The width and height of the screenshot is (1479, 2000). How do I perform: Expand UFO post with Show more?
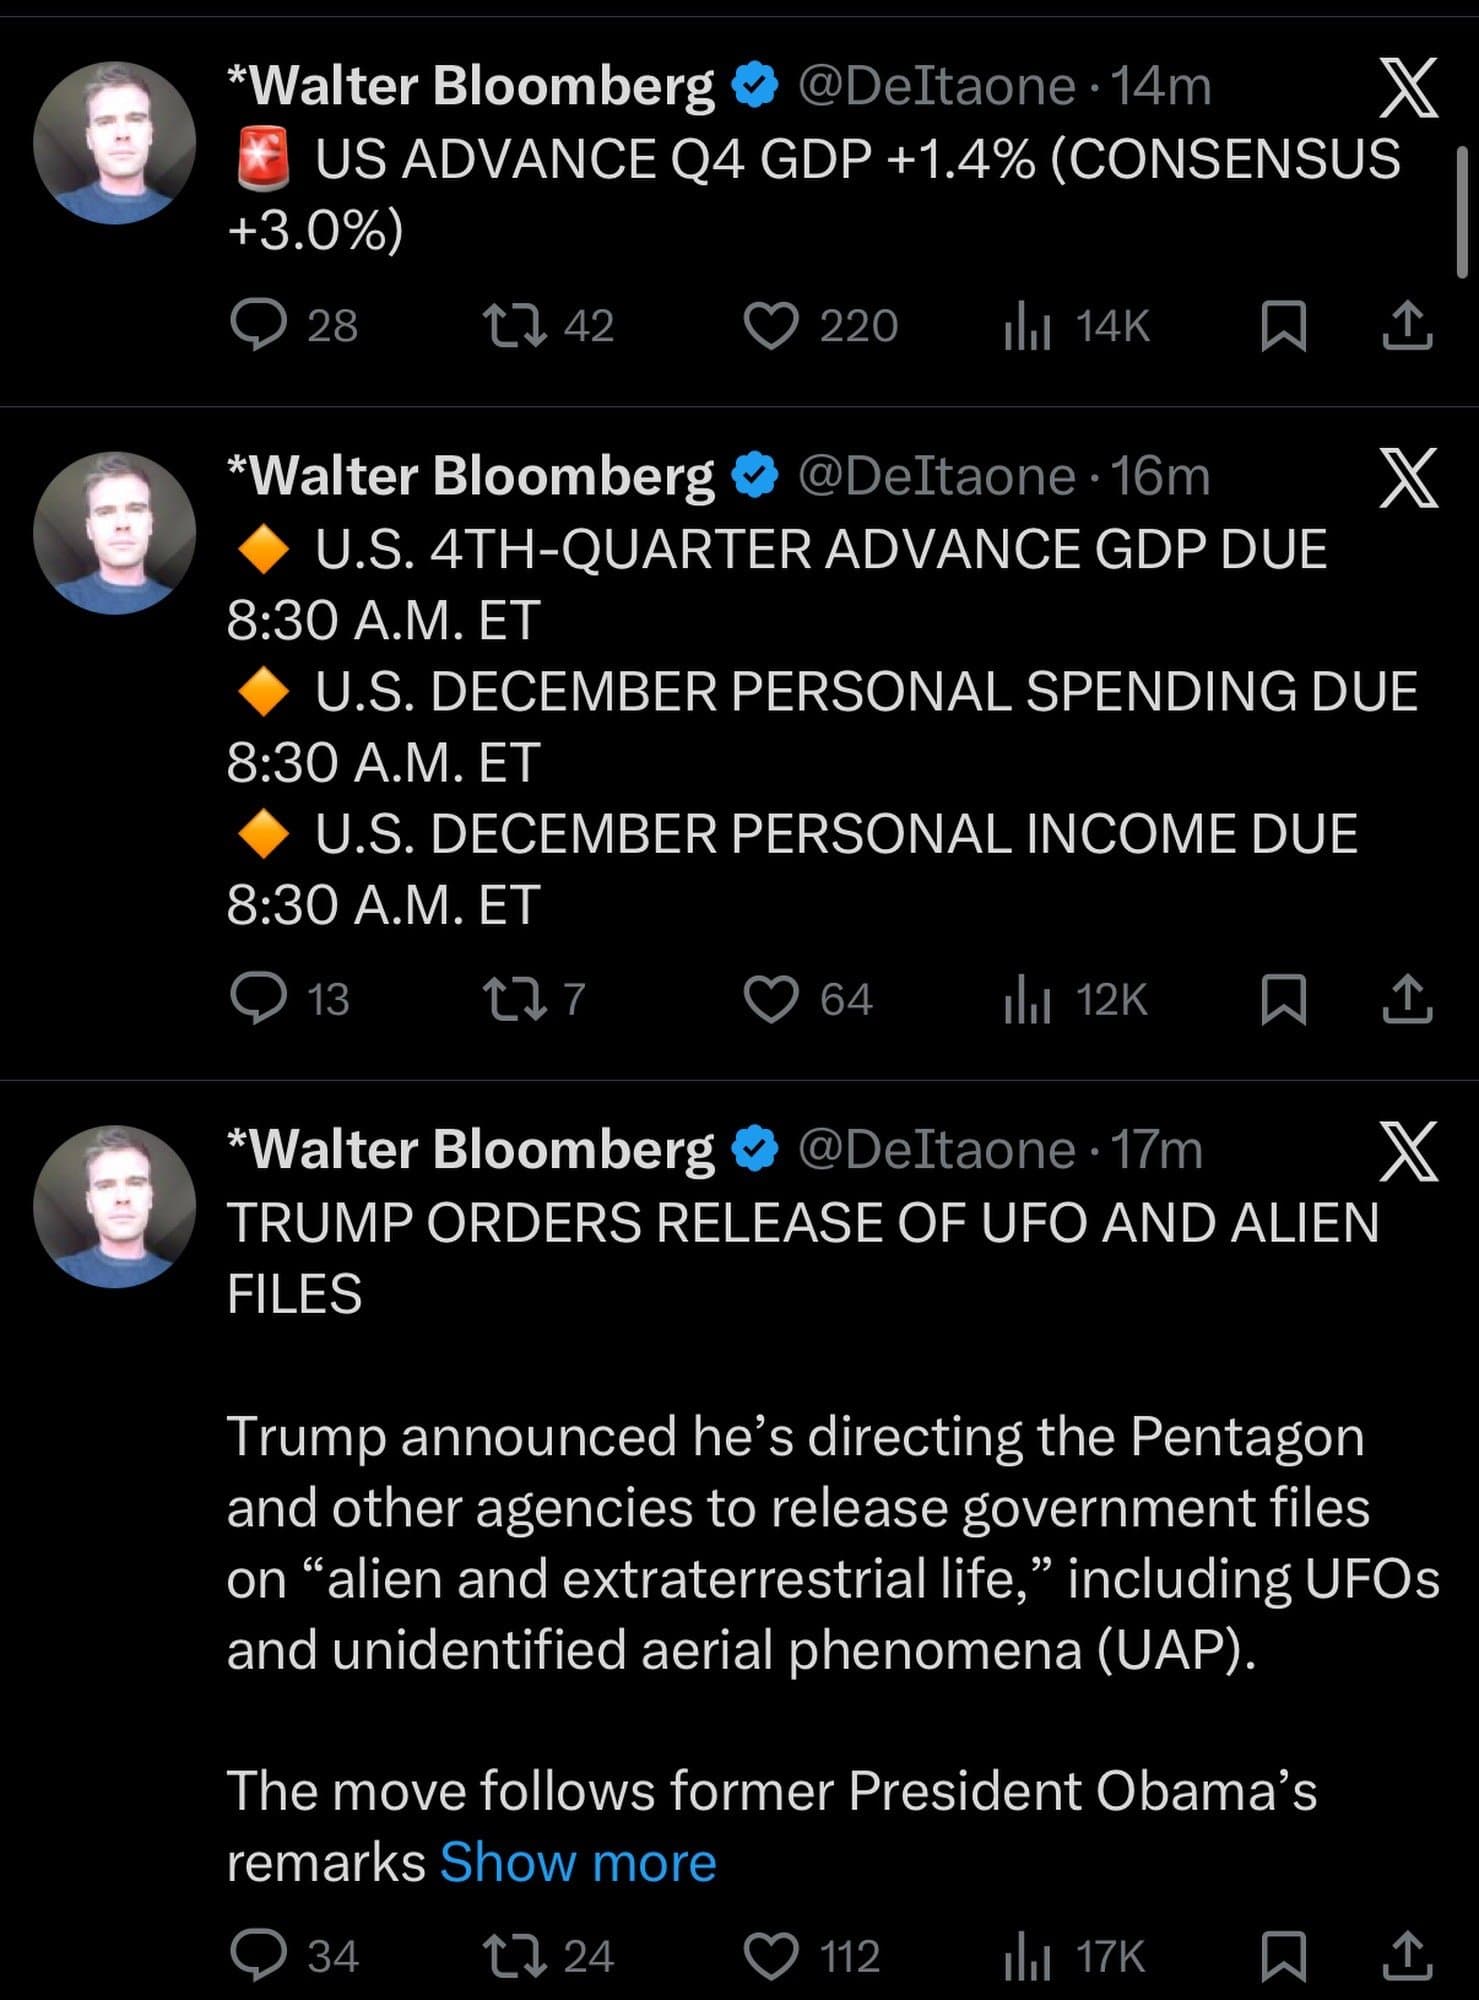tap(578, 1862)
